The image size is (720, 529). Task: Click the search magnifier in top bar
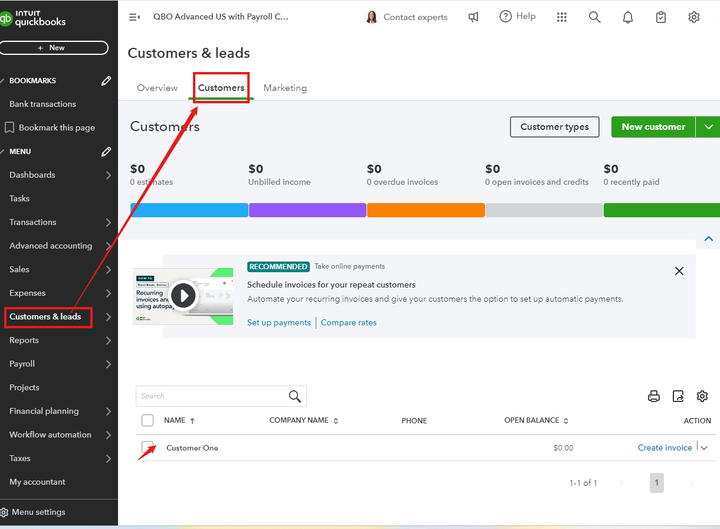pyautogui.click(x=595, y=17)
